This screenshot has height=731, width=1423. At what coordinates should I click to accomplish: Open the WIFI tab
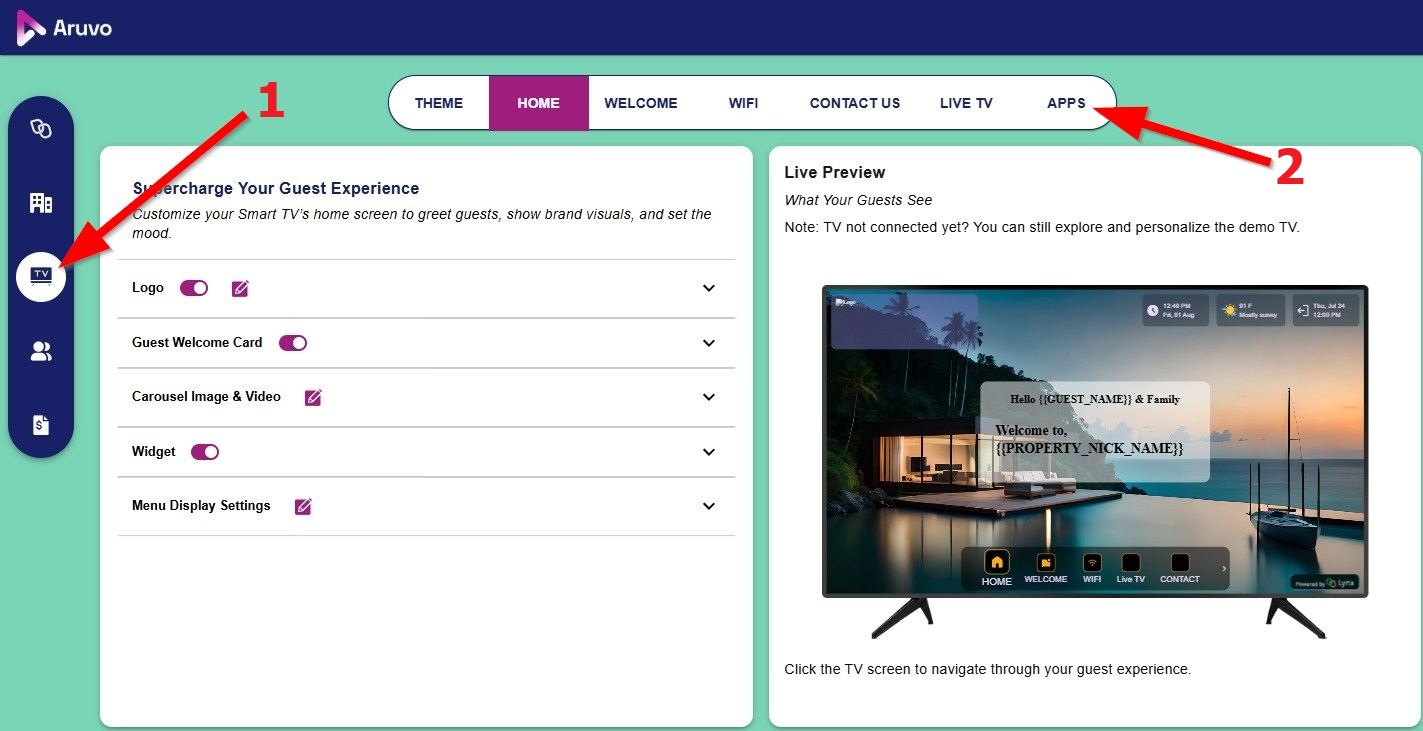click(743, 103)
